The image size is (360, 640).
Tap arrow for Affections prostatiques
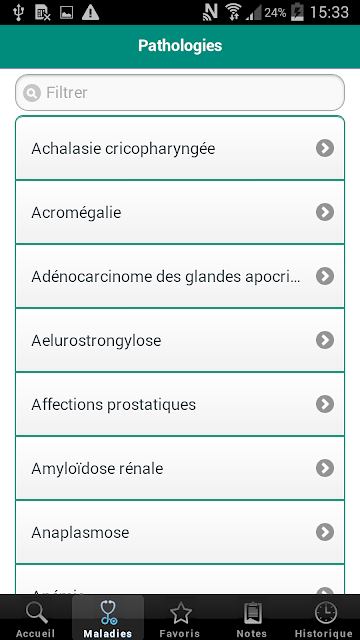pos(325,404)
